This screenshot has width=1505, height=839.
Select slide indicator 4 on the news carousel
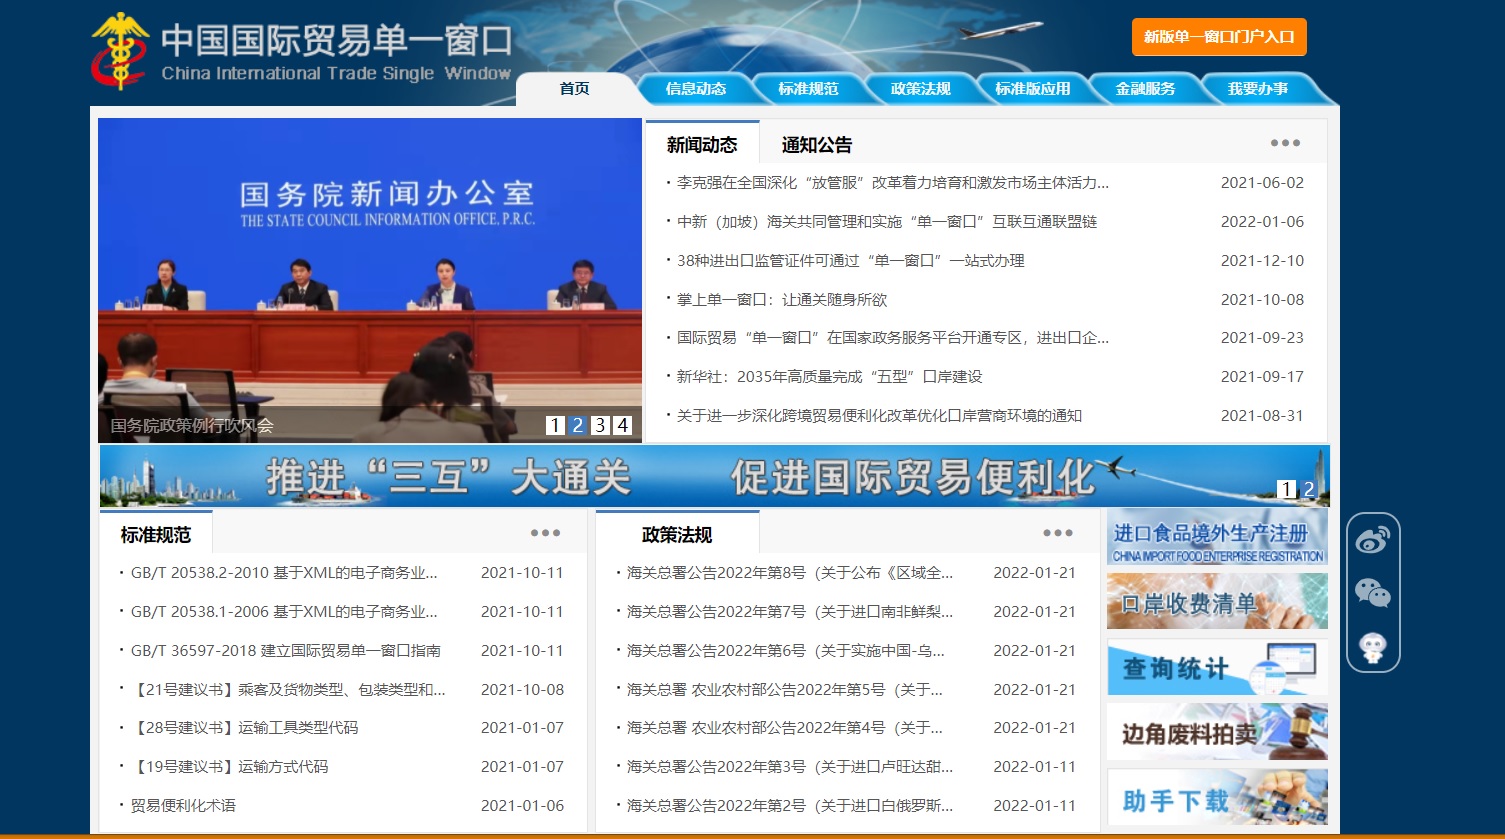click(623, 424)
